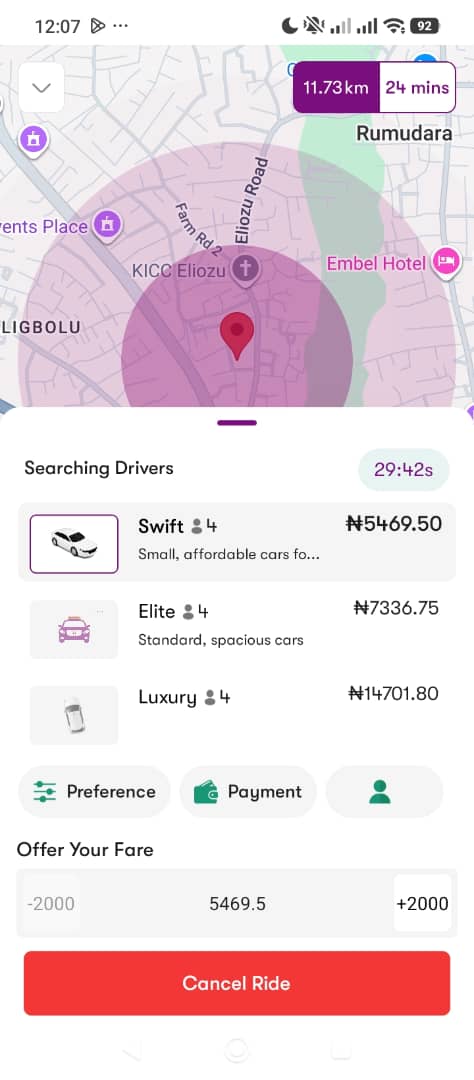Increase fare with the +2000 button

(422, 903)
